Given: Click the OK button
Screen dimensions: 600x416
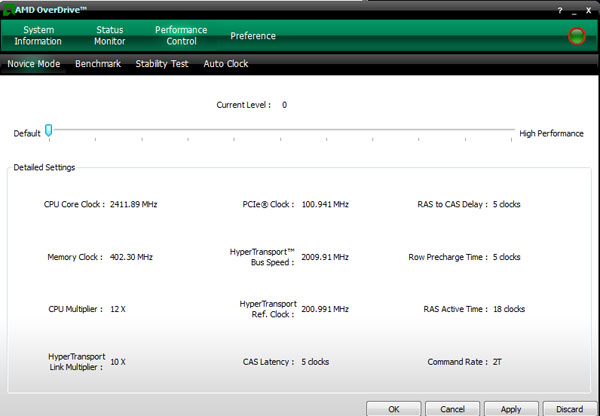Looking at the screenshot, I should coord(394,409).
